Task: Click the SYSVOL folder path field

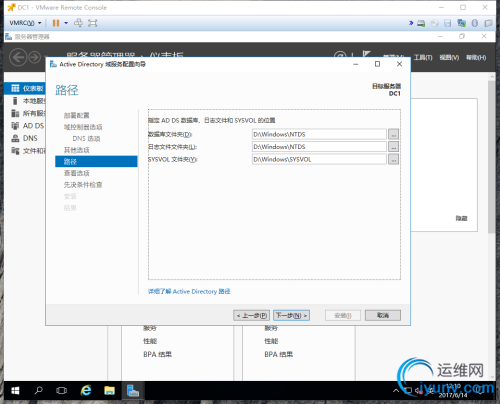Action: pyautogui.click(x=319, y=159)
